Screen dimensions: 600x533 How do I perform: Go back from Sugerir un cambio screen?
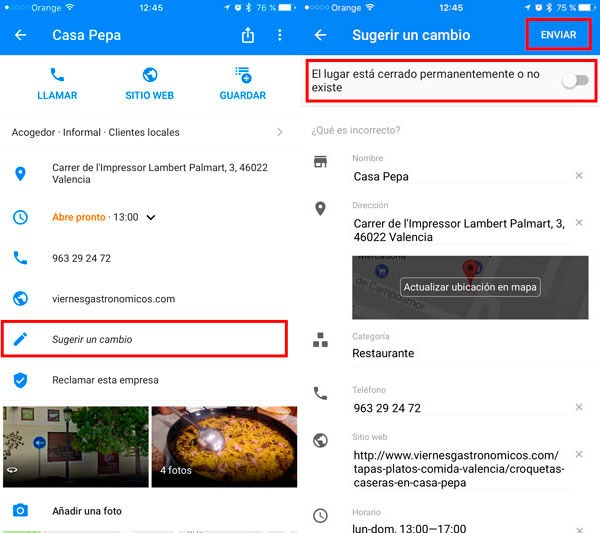[320, 35]
